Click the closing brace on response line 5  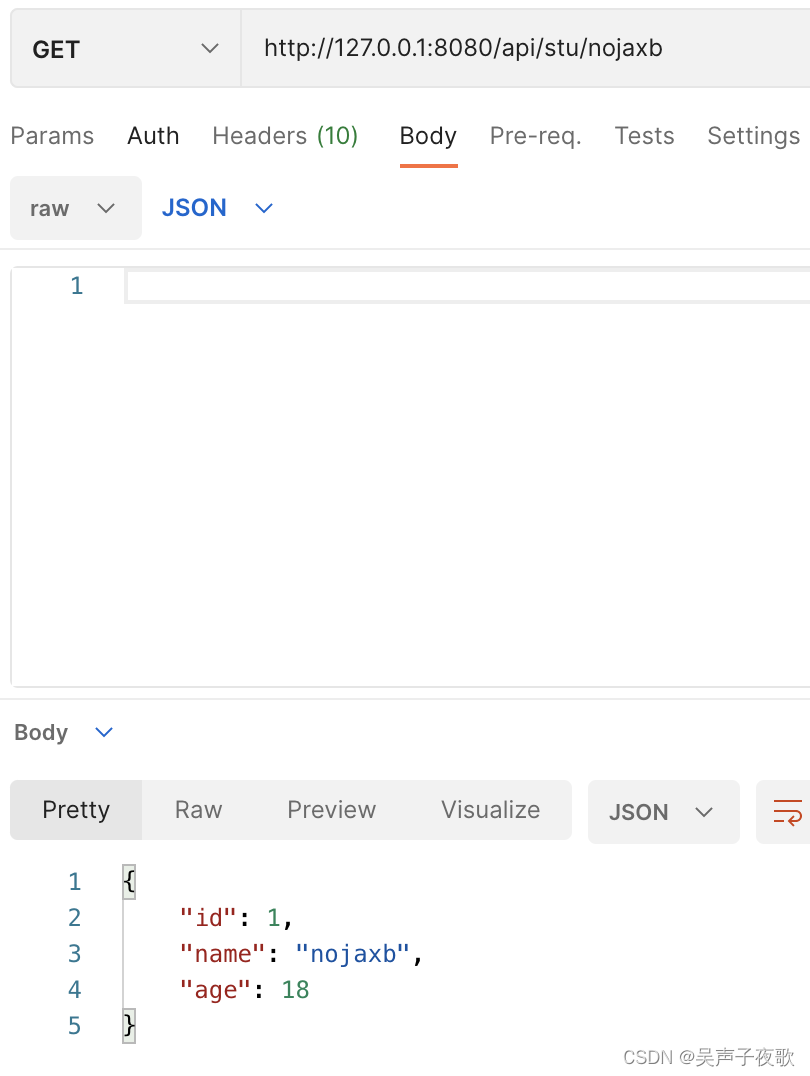coord(129,1026)
